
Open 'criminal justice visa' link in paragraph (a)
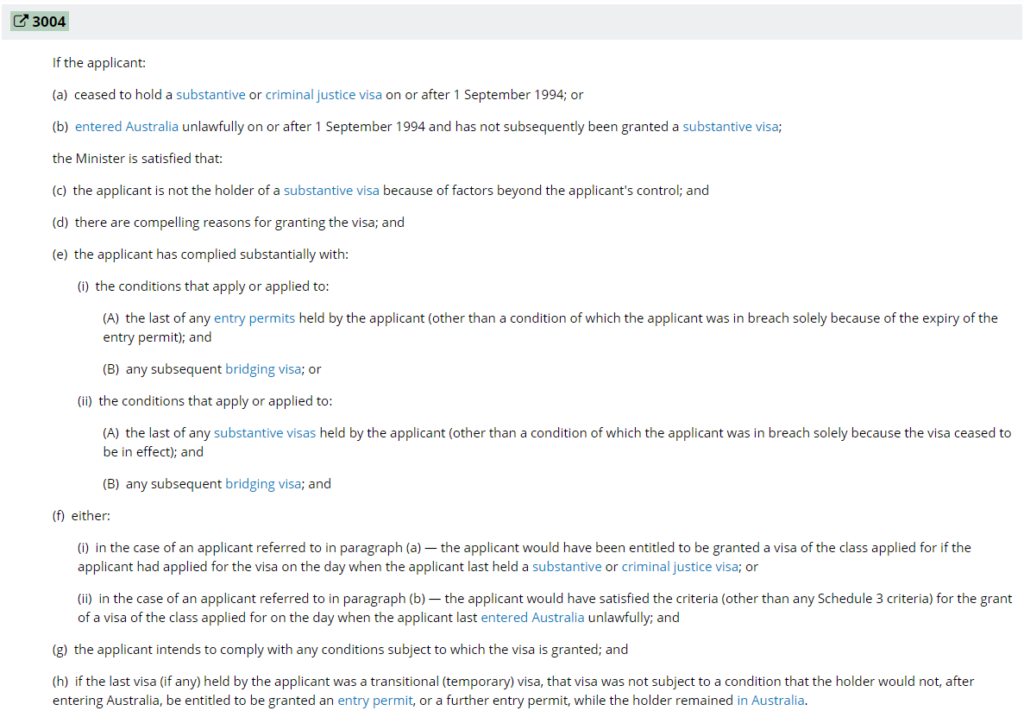point(323,95)
